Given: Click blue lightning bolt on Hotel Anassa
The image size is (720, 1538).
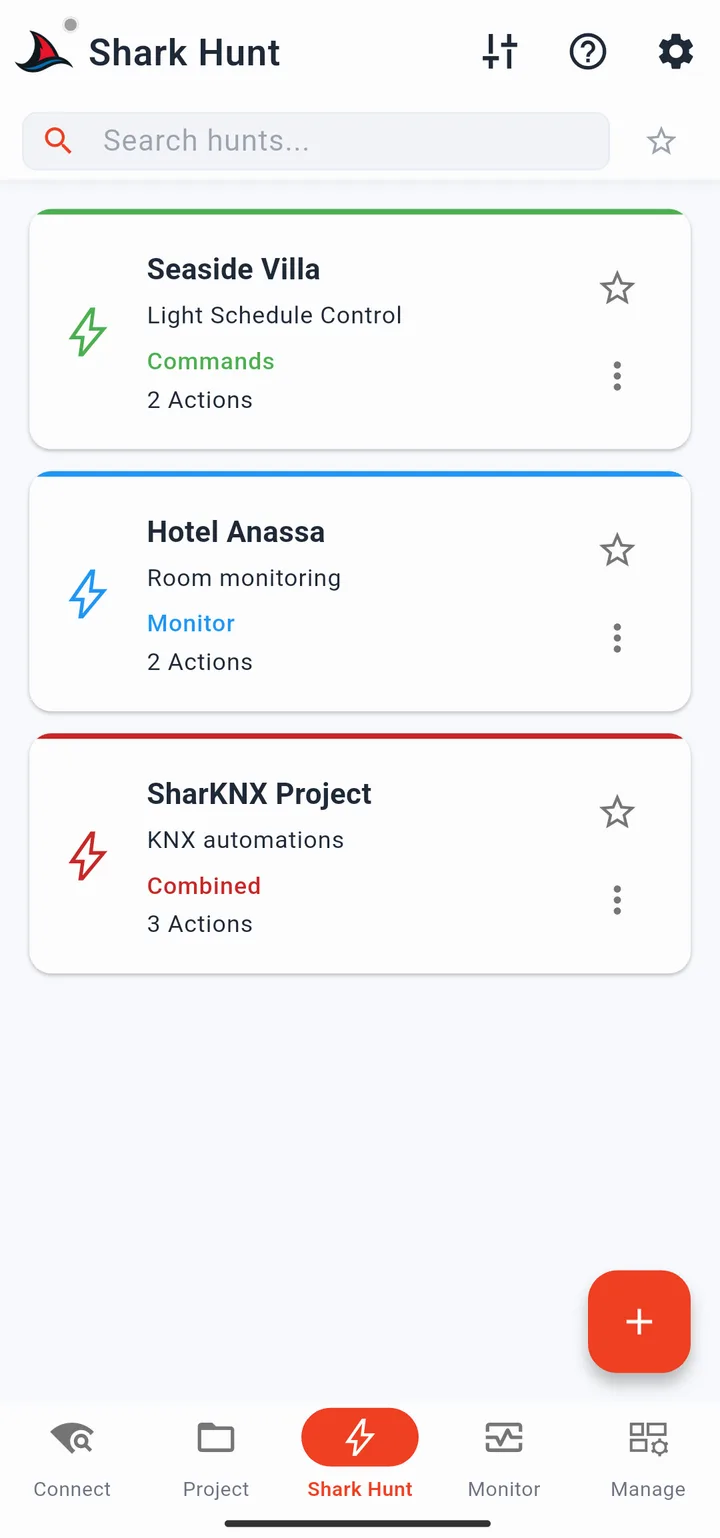Looking at the screenshot, I should point(88,594).
